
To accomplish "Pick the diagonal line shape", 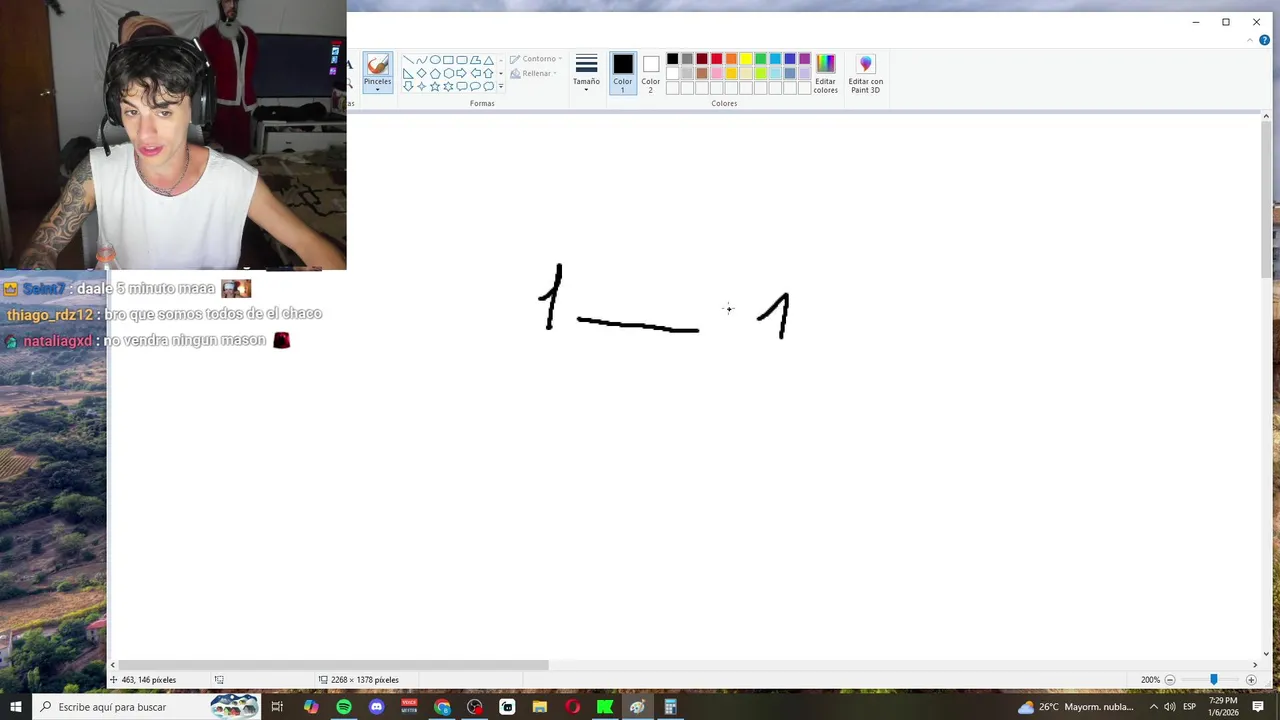I will click(408, 60).
